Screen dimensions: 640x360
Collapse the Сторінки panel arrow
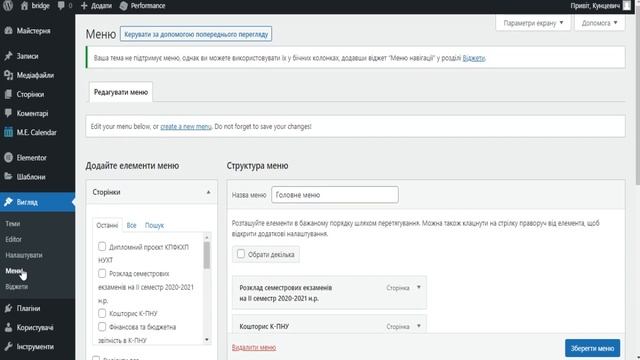pos(208,192)
